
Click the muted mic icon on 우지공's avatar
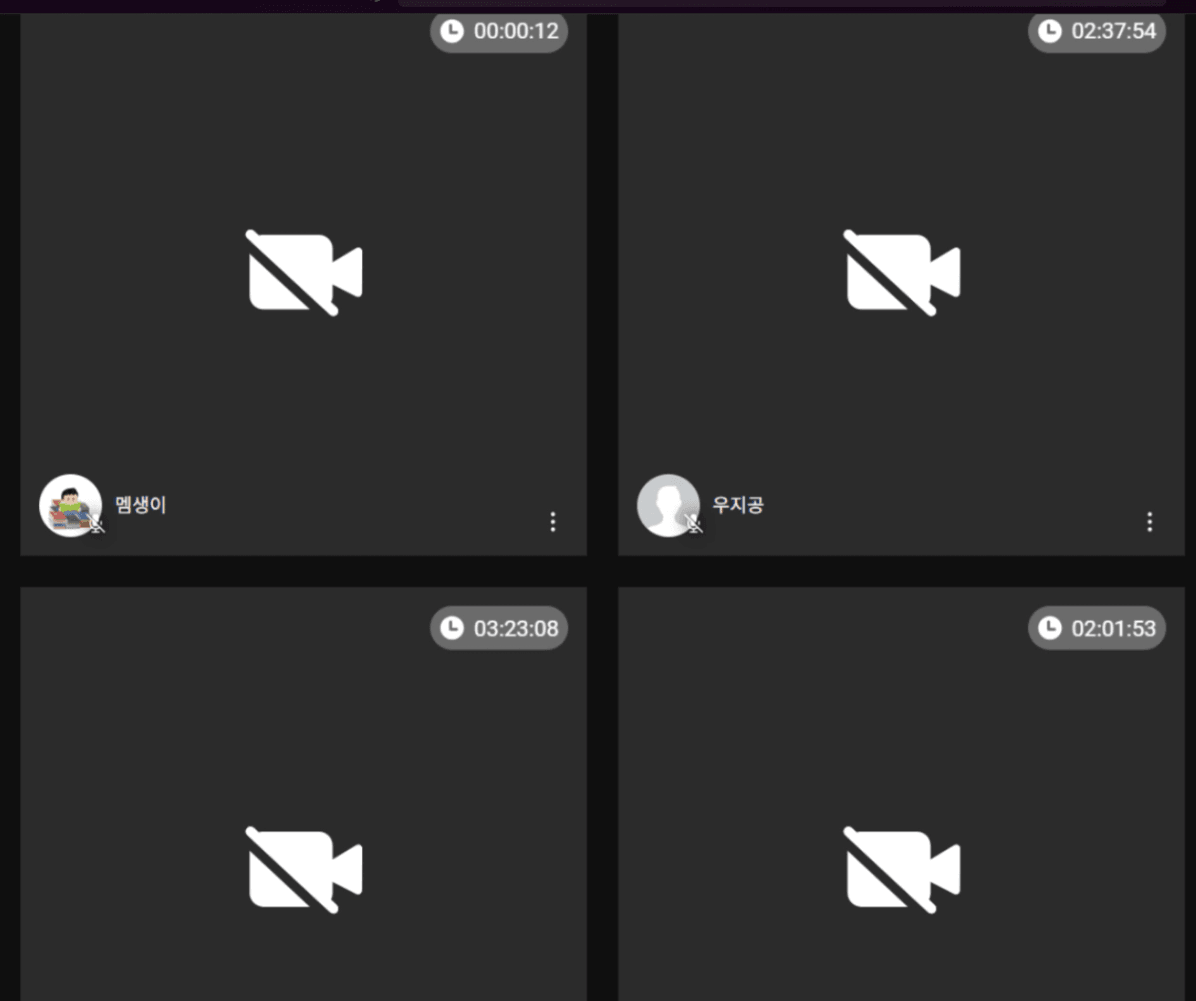click(x=693, y=524)
